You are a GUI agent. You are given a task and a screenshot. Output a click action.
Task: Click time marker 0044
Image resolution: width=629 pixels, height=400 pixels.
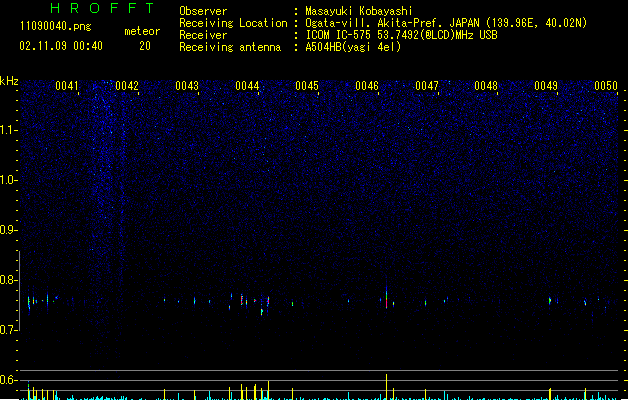pyautogui.click(x=247, y=86)
